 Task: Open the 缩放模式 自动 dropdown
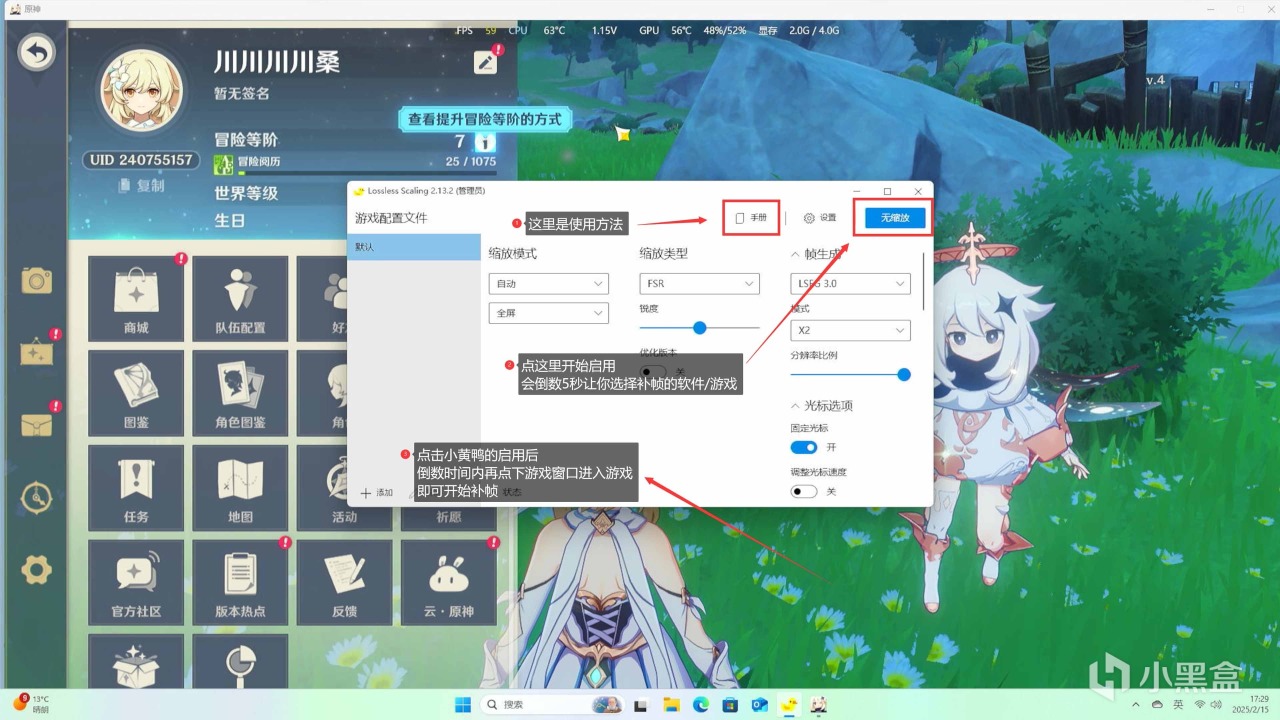pos(549,284)
